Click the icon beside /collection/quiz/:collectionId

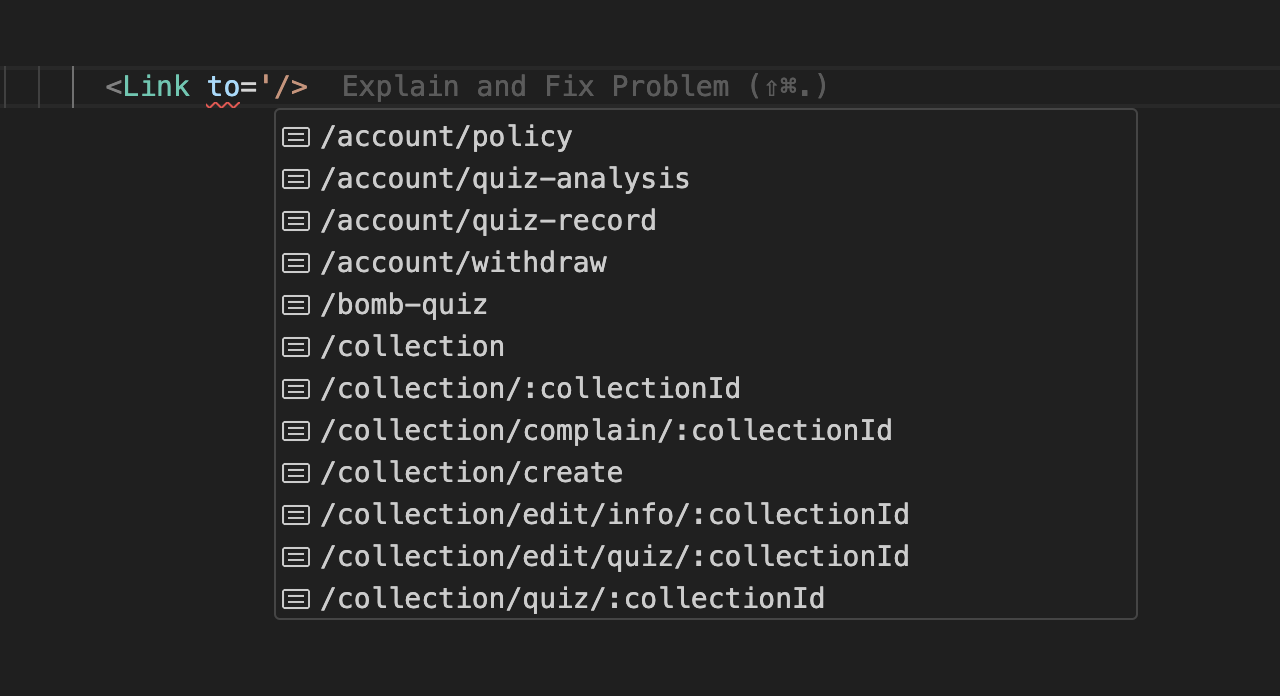click(x=296, y=599)
